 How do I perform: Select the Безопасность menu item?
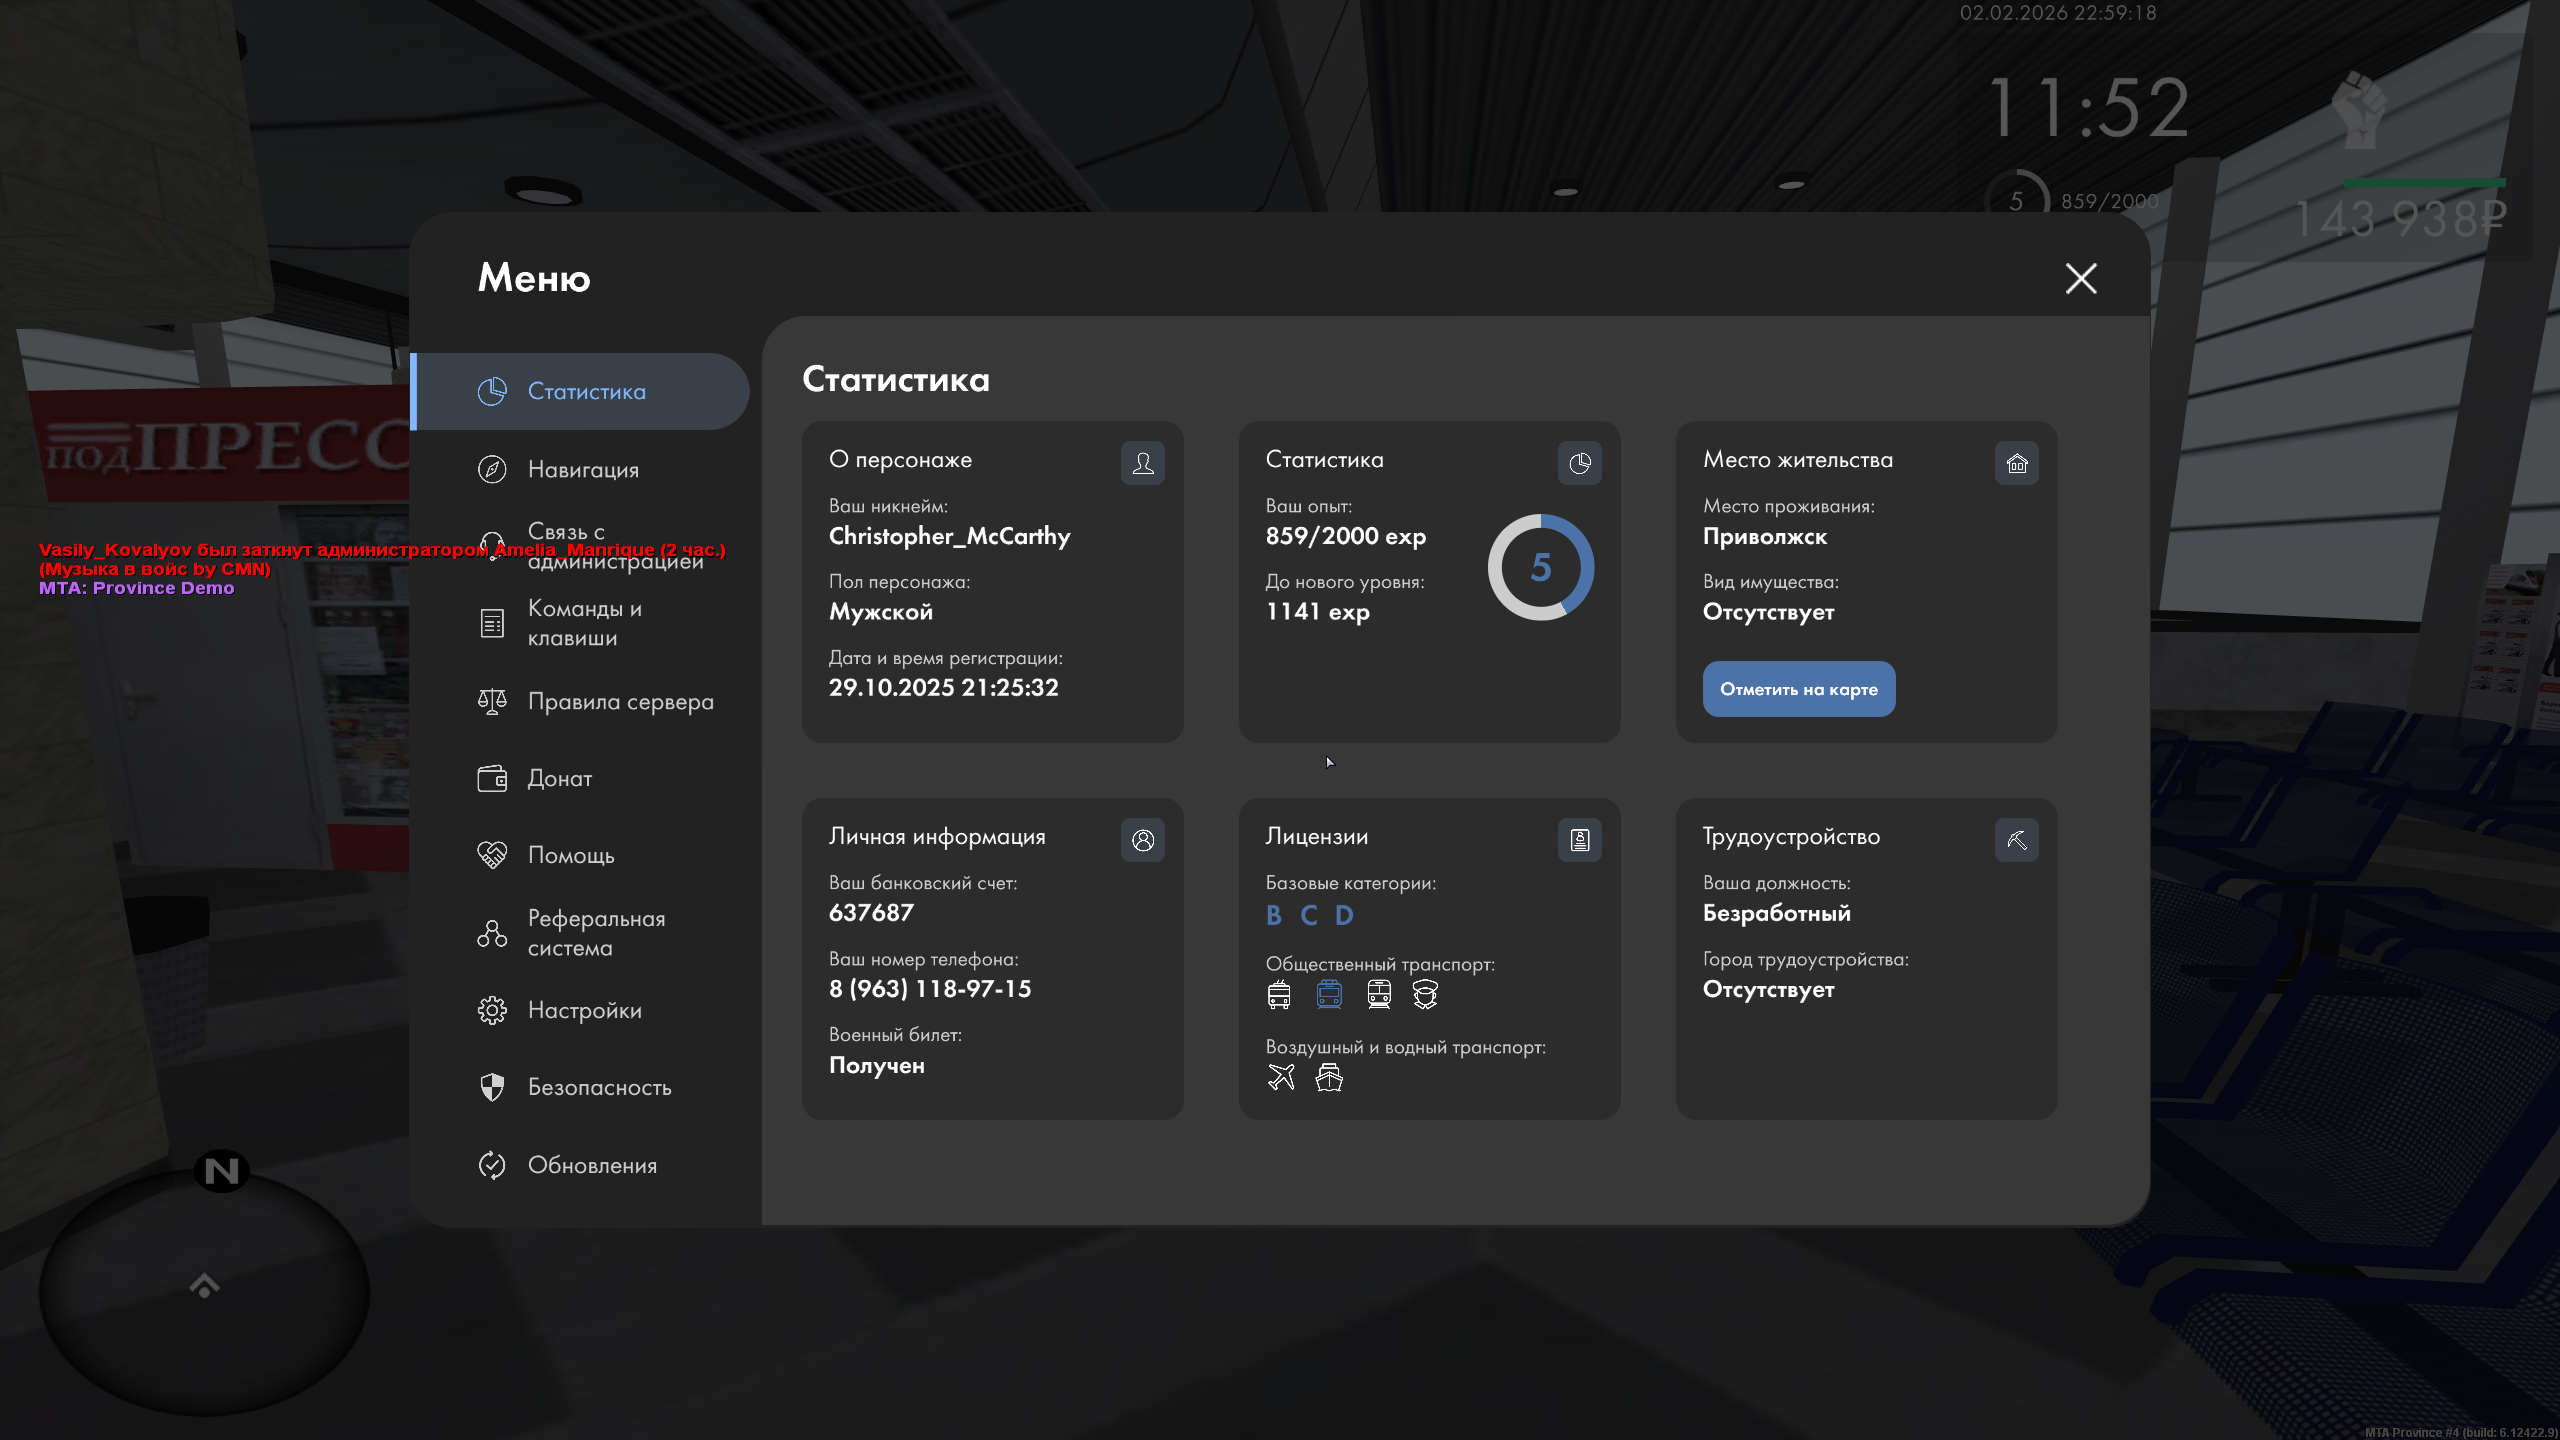tap(599, 1087)
